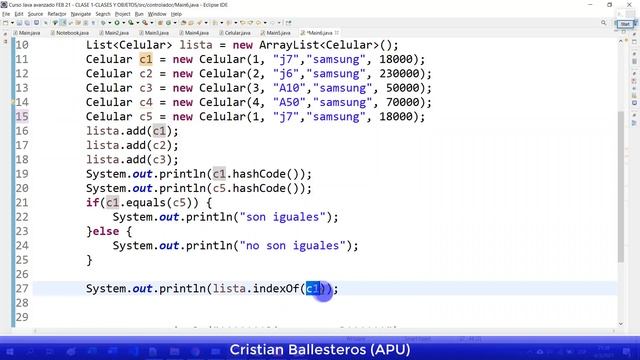Viewport: 640px width, 360px height.
Task: Click "A50" string on line 14
Action: [x=289, y=102]
